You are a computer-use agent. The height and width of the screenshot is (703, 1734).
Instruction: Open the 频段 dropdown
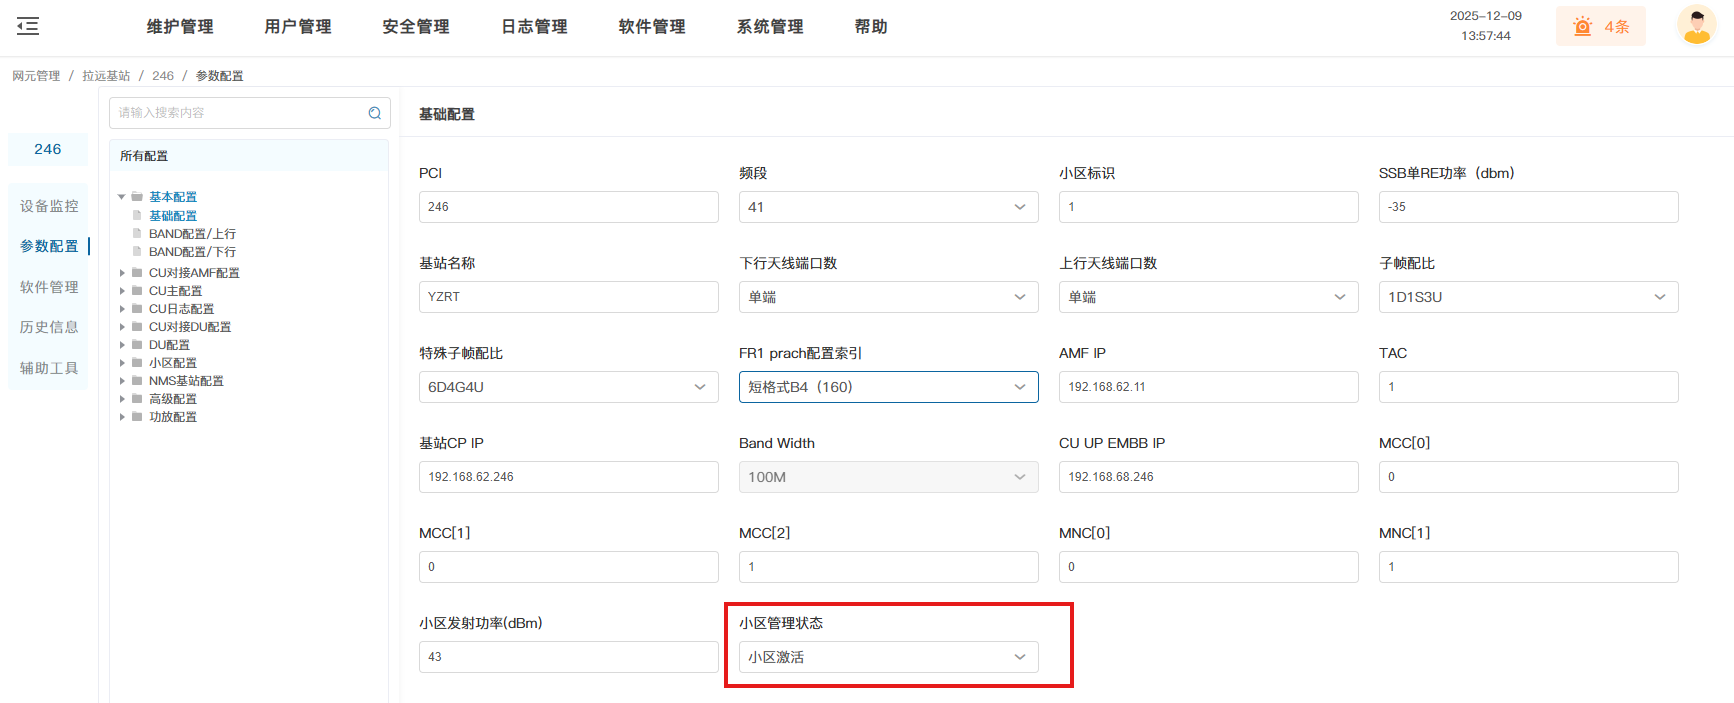click(x=888, y=207)
